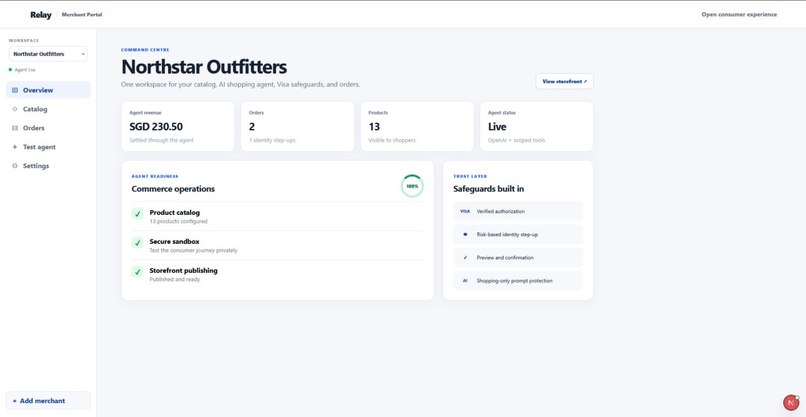The image size is (806, 417).
Task: Click the VISA logo beside Verified authorization
Action: (x=465, y=211)
